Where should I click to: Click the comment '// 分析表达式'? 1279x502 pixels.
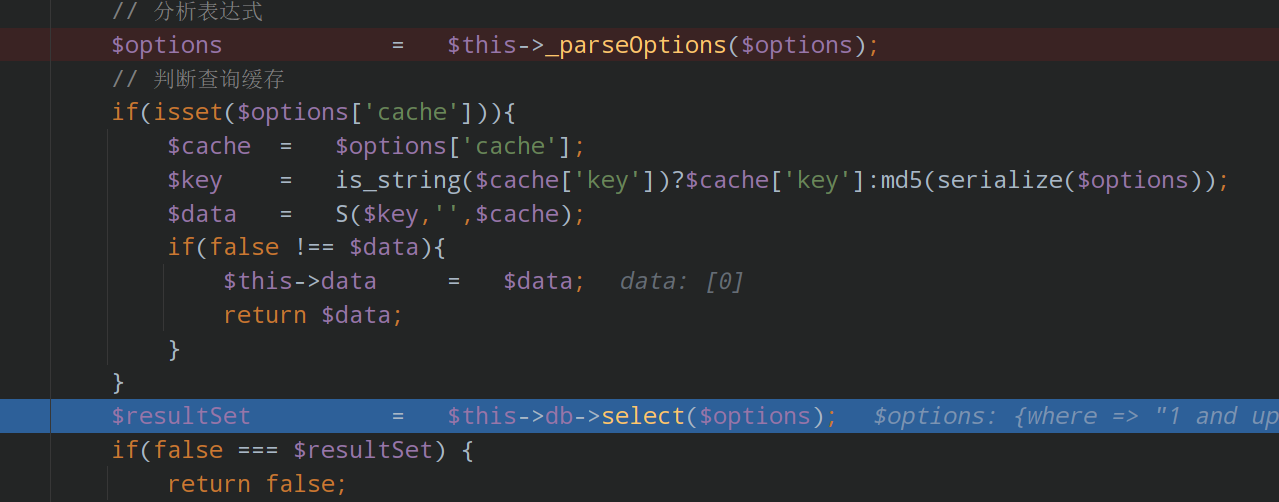[188, 12]
